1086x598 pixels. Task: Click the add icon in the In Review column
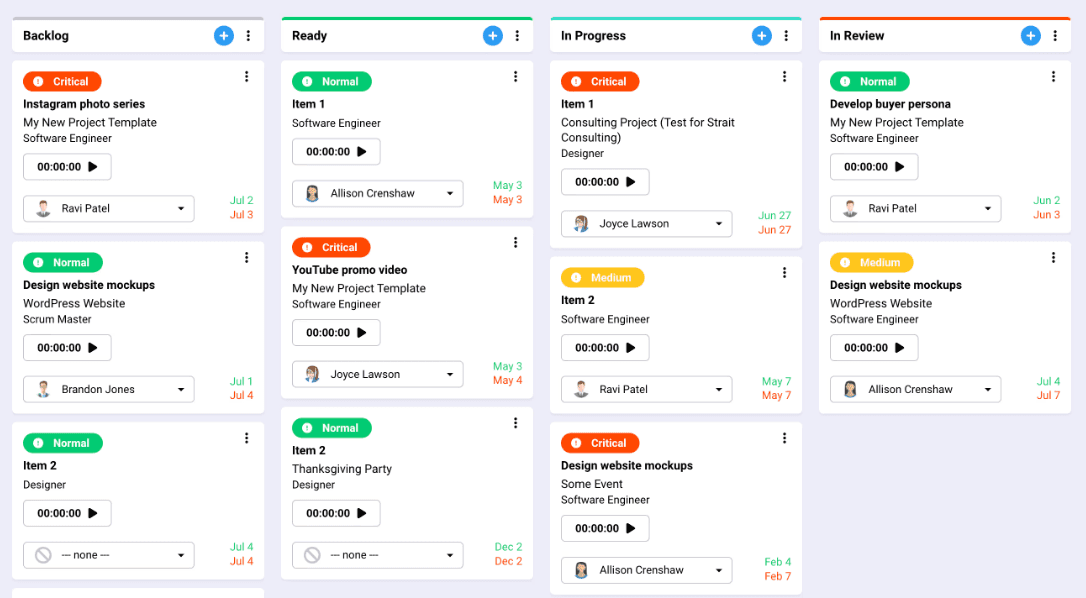click(x=1030, y=35)
